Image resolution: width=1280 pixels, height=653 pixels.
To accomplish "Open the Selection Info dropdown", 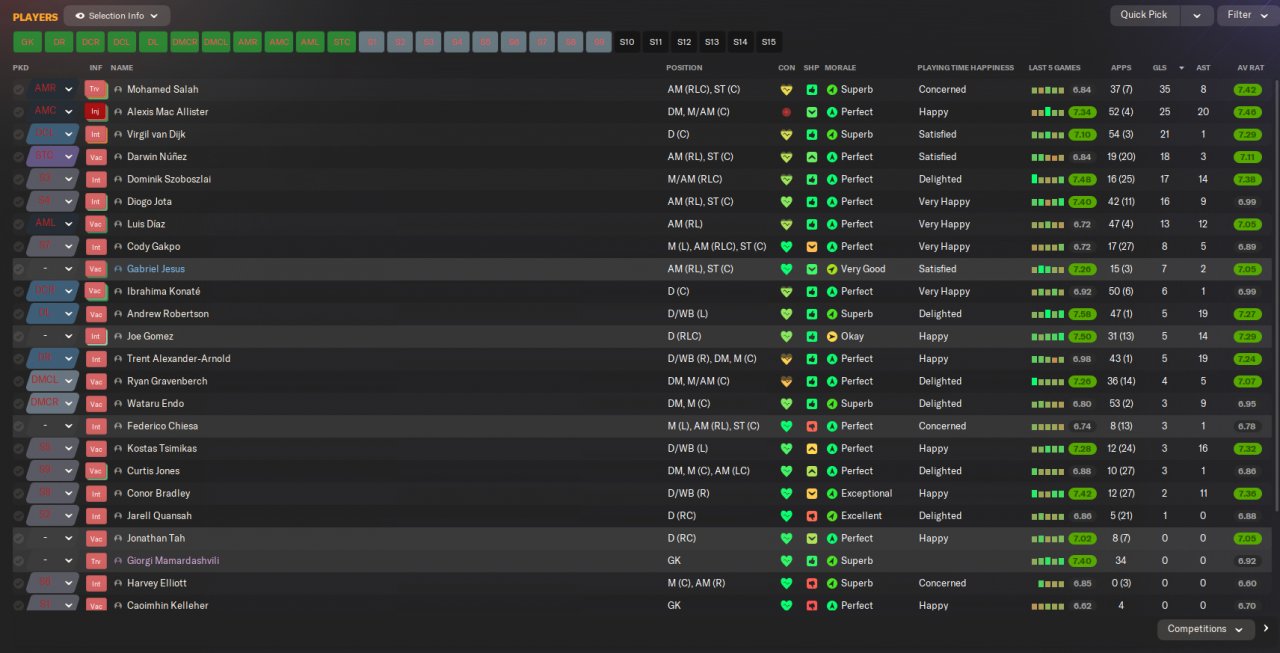I will [117, 16].
